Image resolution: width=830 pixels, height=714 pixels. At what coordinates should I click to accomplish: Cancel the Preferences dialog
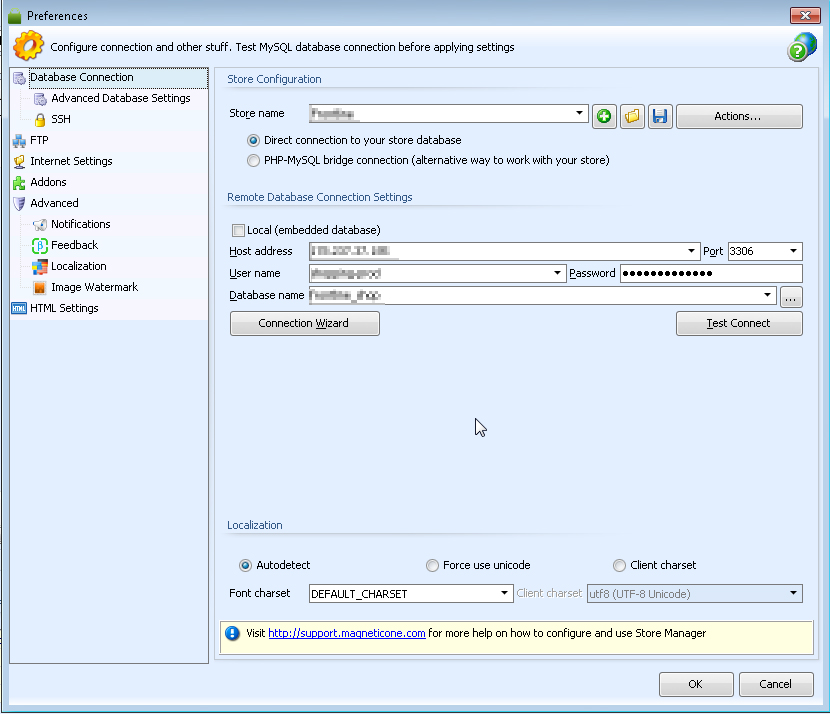pos(776,684)
